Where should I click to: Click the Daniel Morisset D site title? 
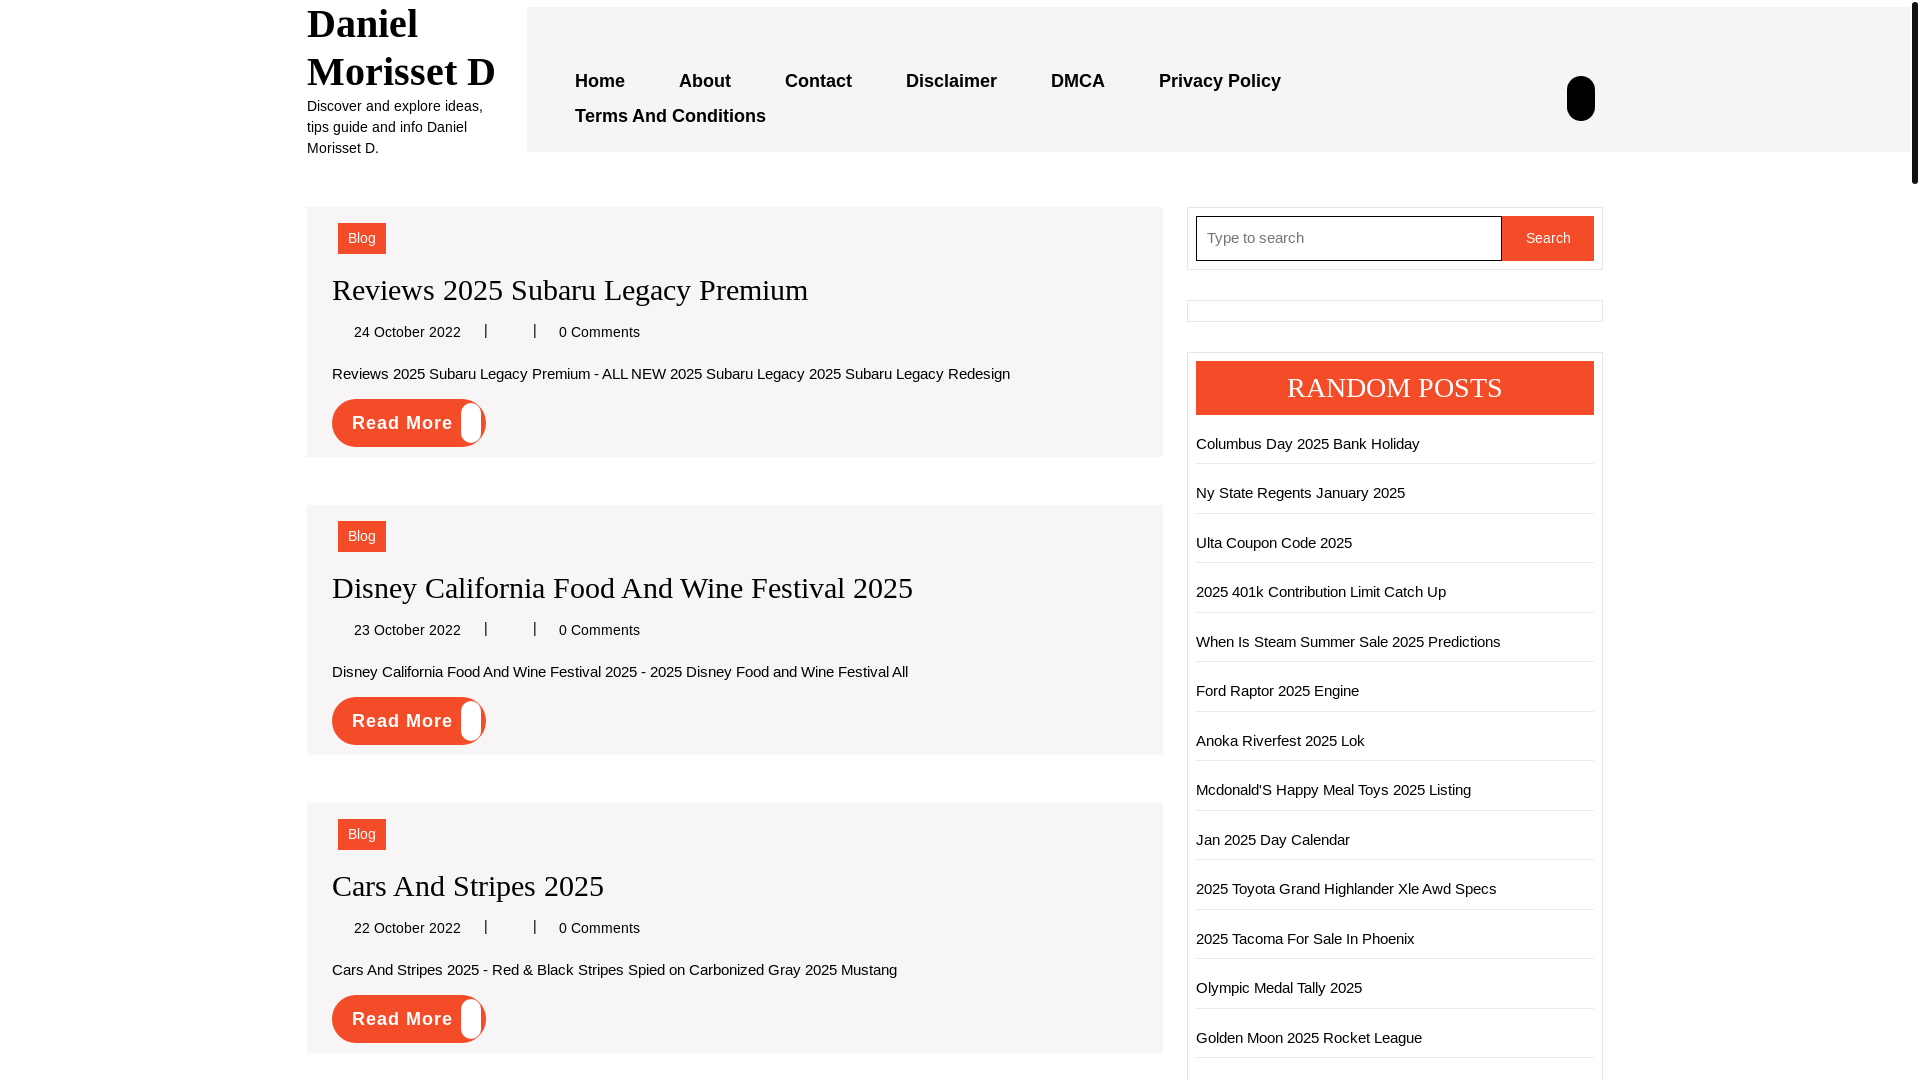[401, 47]
